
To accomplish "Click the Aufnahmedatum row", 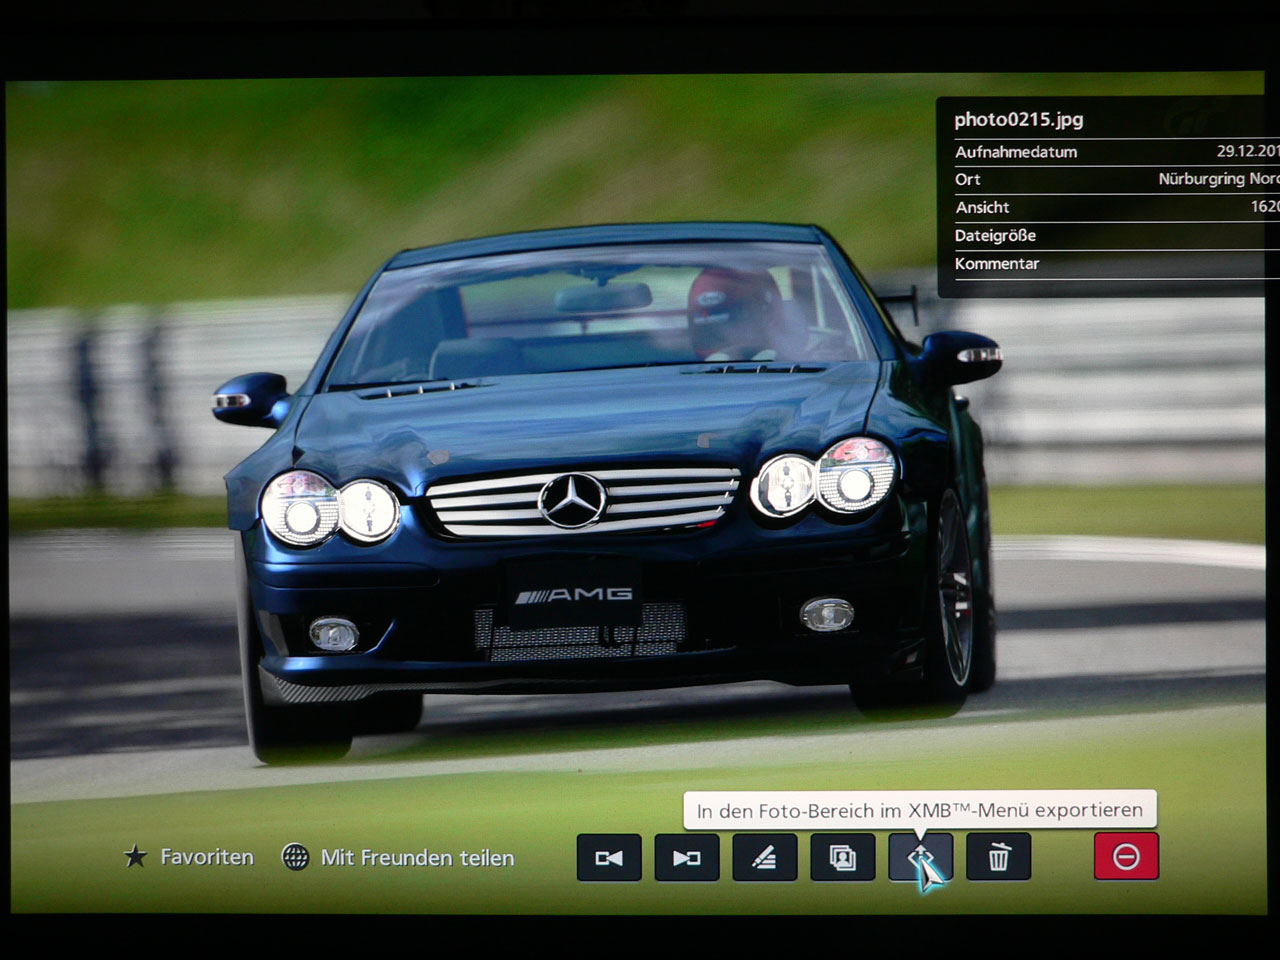I will [1116, 152].
